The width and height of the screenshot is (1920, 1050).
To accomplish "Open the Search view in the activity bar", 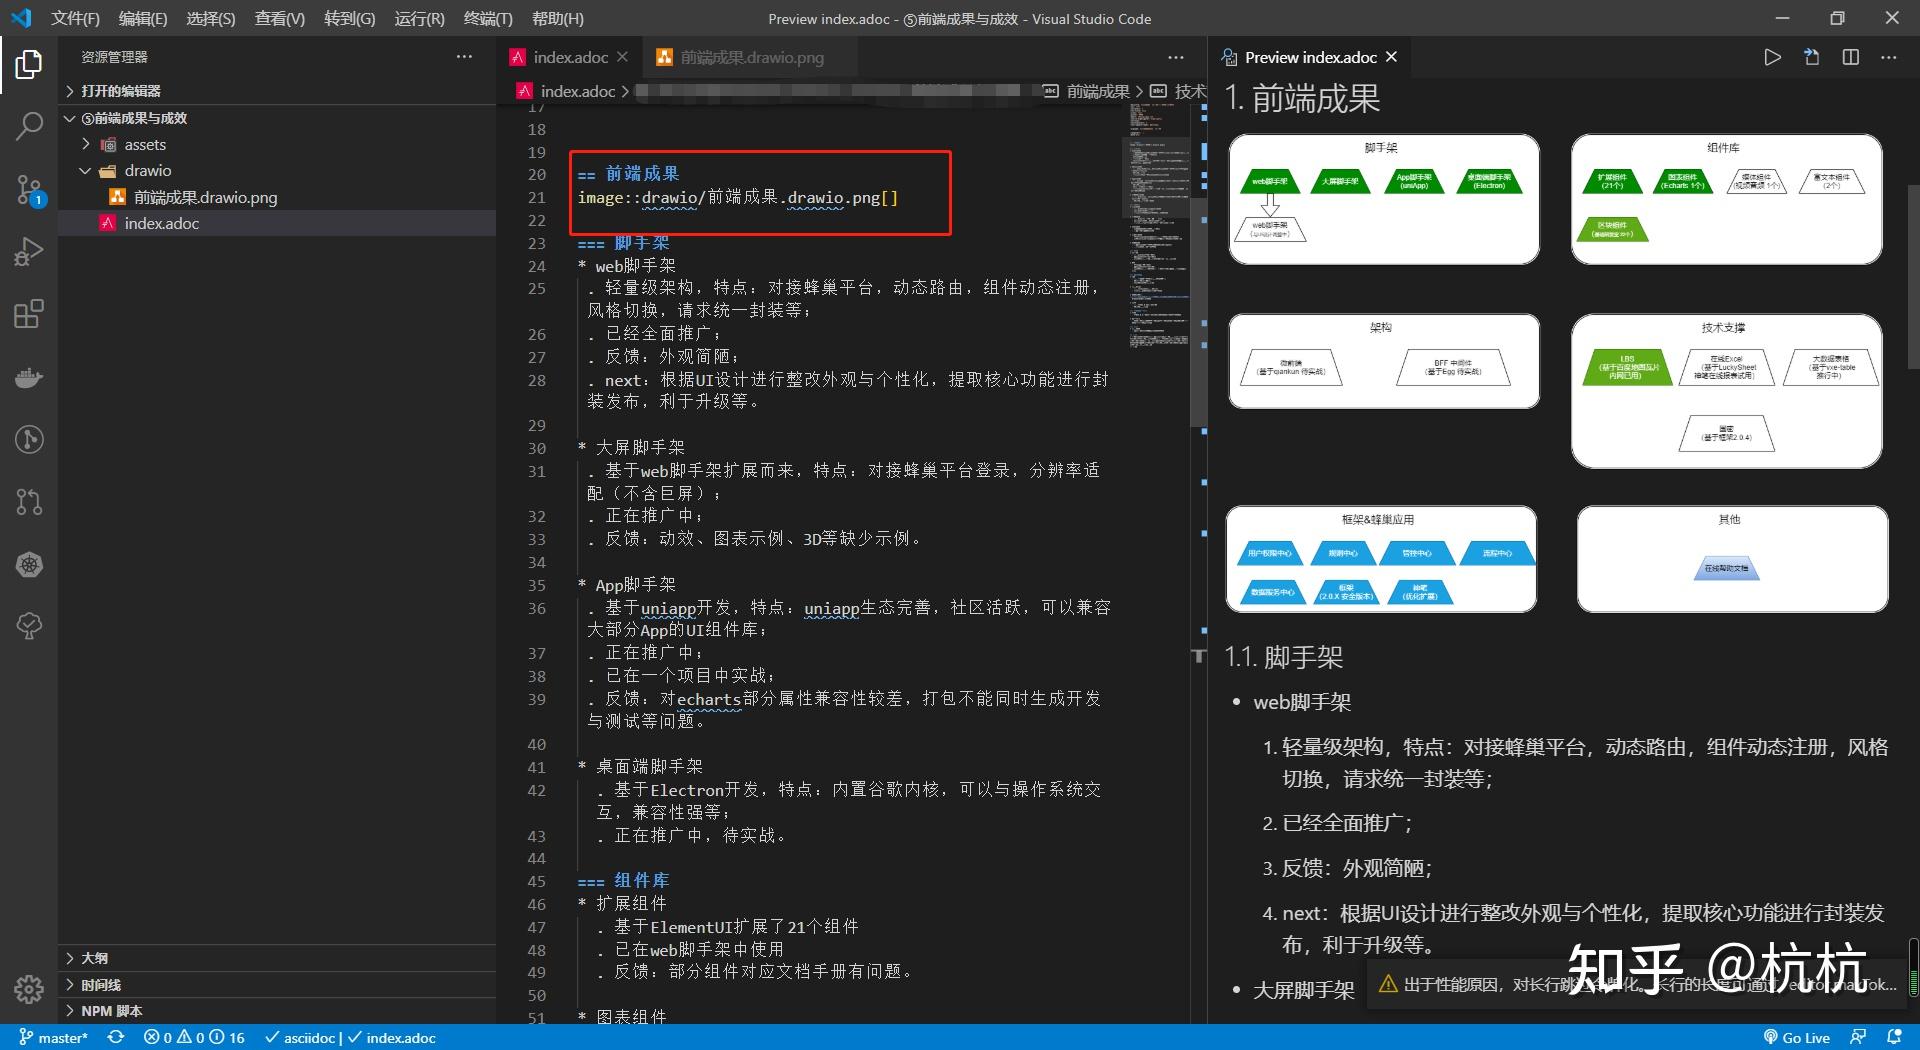I will click(29, 126).
